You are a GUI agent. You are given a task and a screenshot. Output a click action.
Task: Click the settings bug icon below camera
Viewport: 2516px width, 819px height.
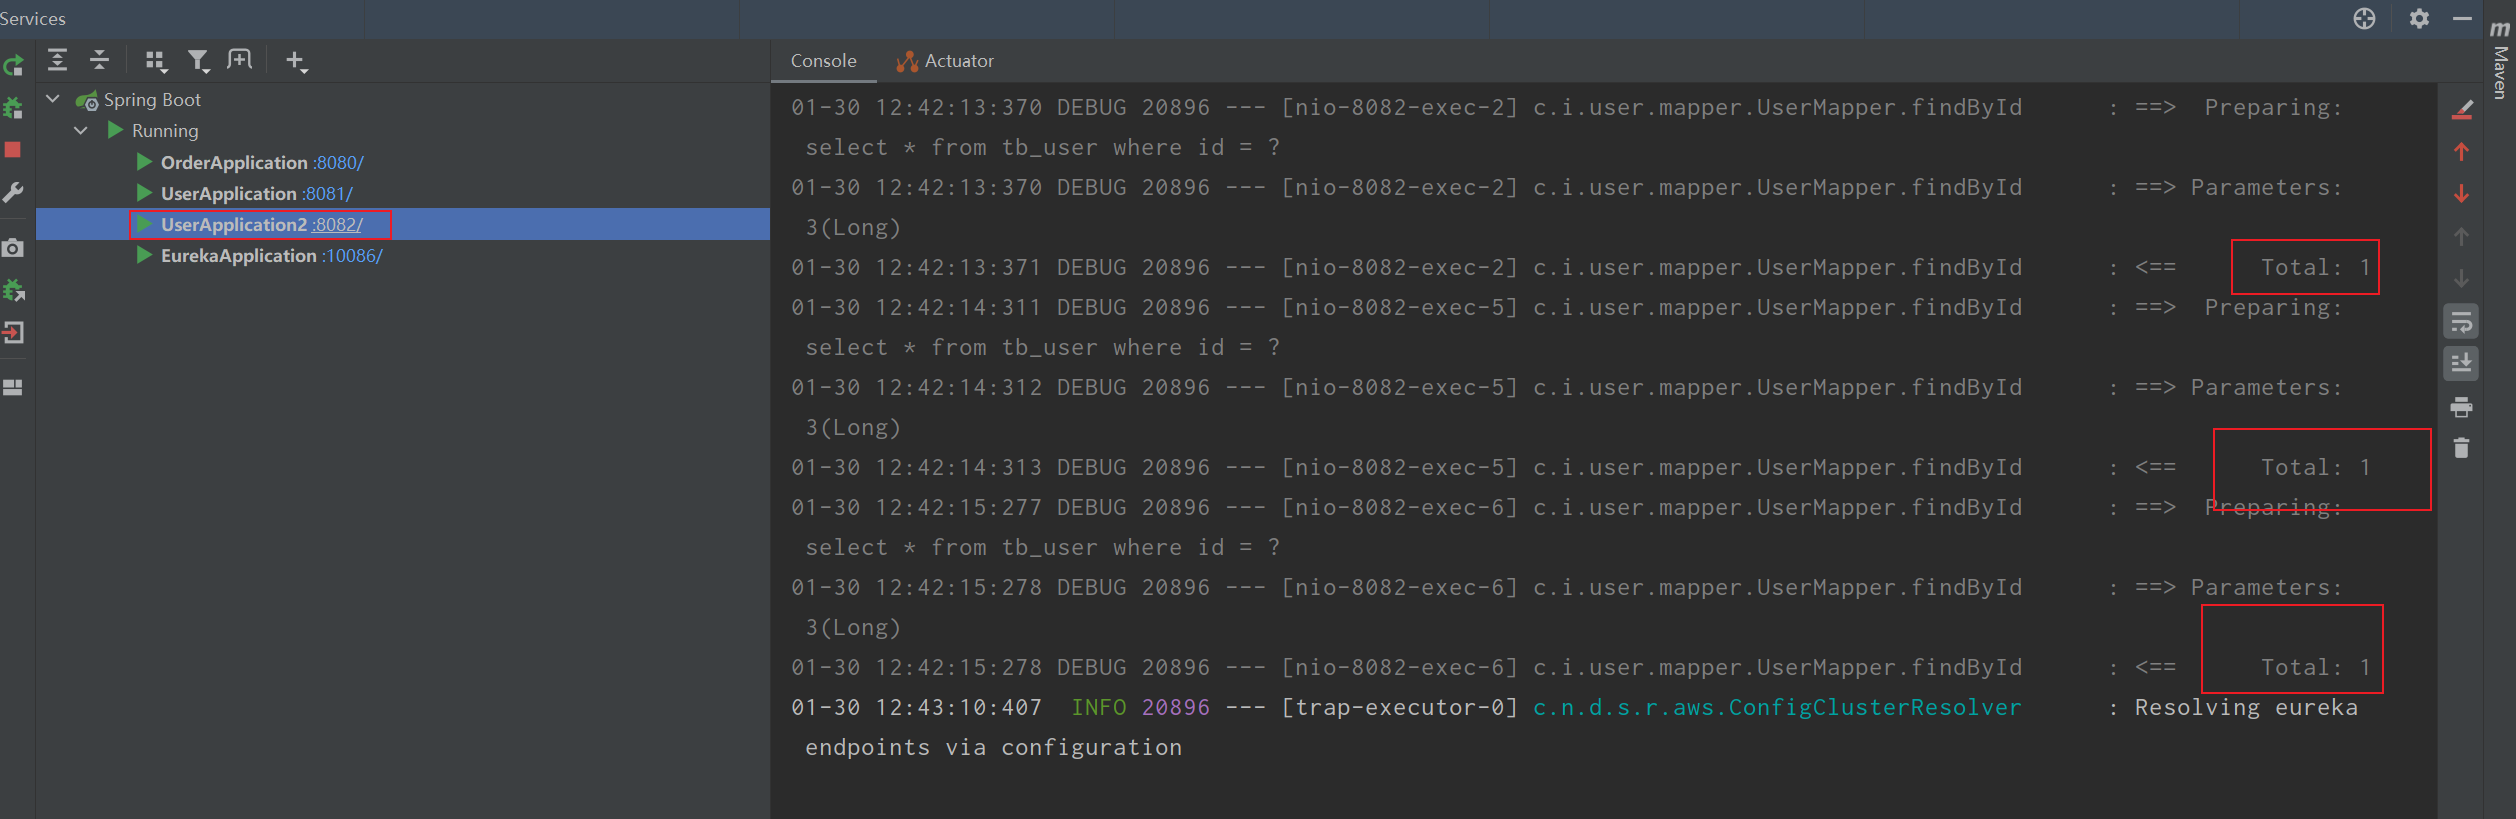tap(13, 290)
